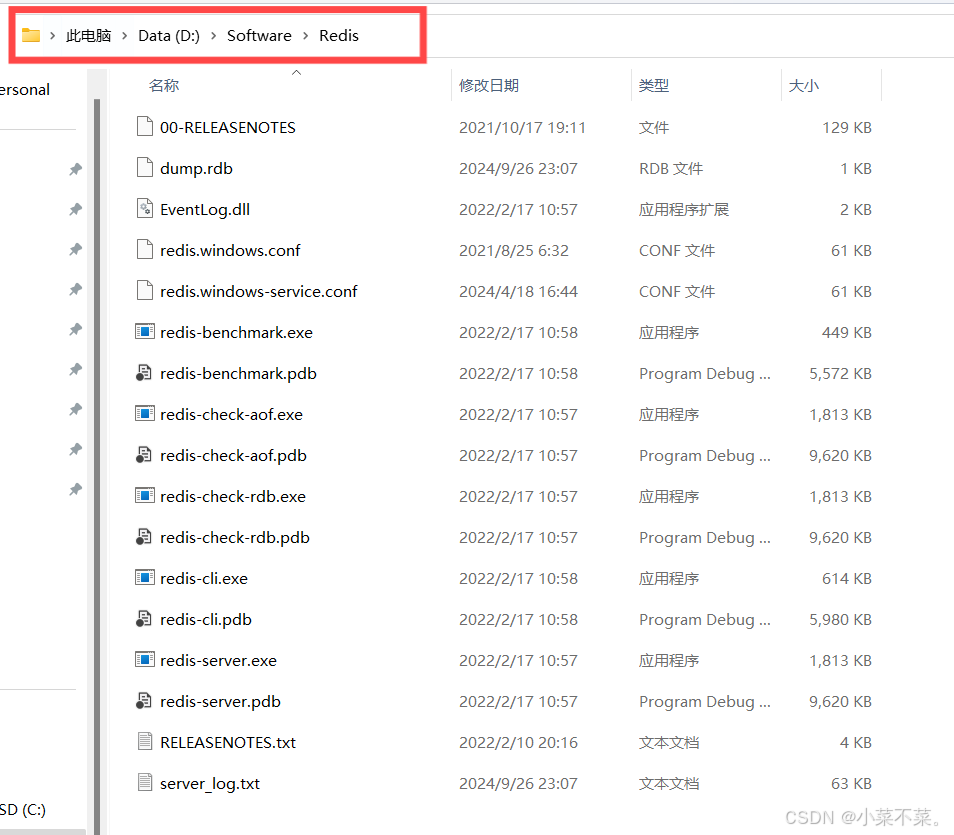
Task: Click the redis-check-aof.exe application icon
Action: tap(145, 414)
